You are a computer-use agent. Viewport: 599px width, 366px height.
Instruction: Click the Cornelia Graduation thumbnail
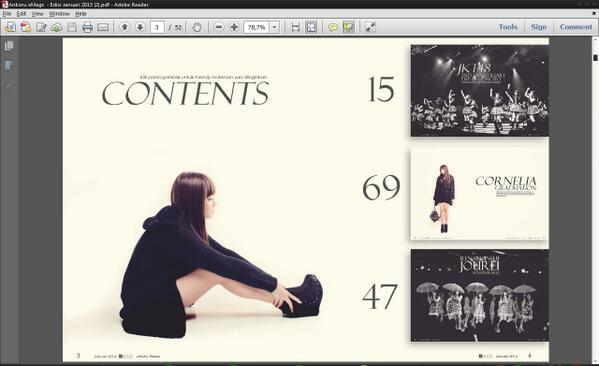coord(479,194)
